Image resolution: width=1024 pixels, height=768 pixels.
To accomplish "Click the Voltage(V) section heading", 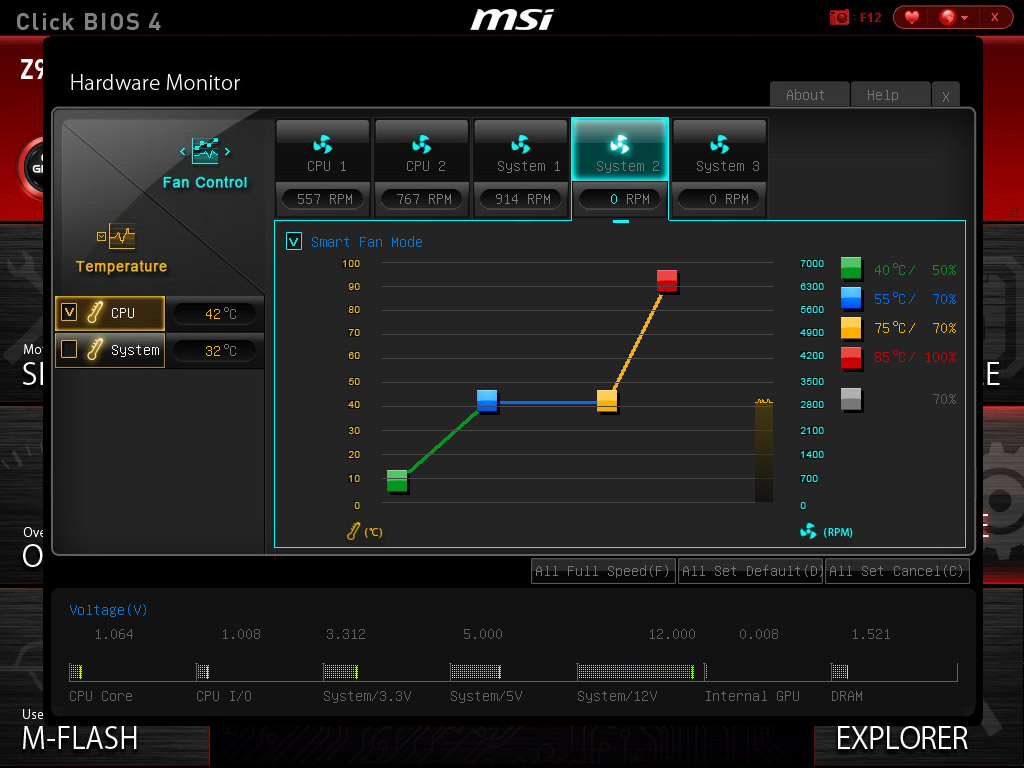I will point(108,610).
